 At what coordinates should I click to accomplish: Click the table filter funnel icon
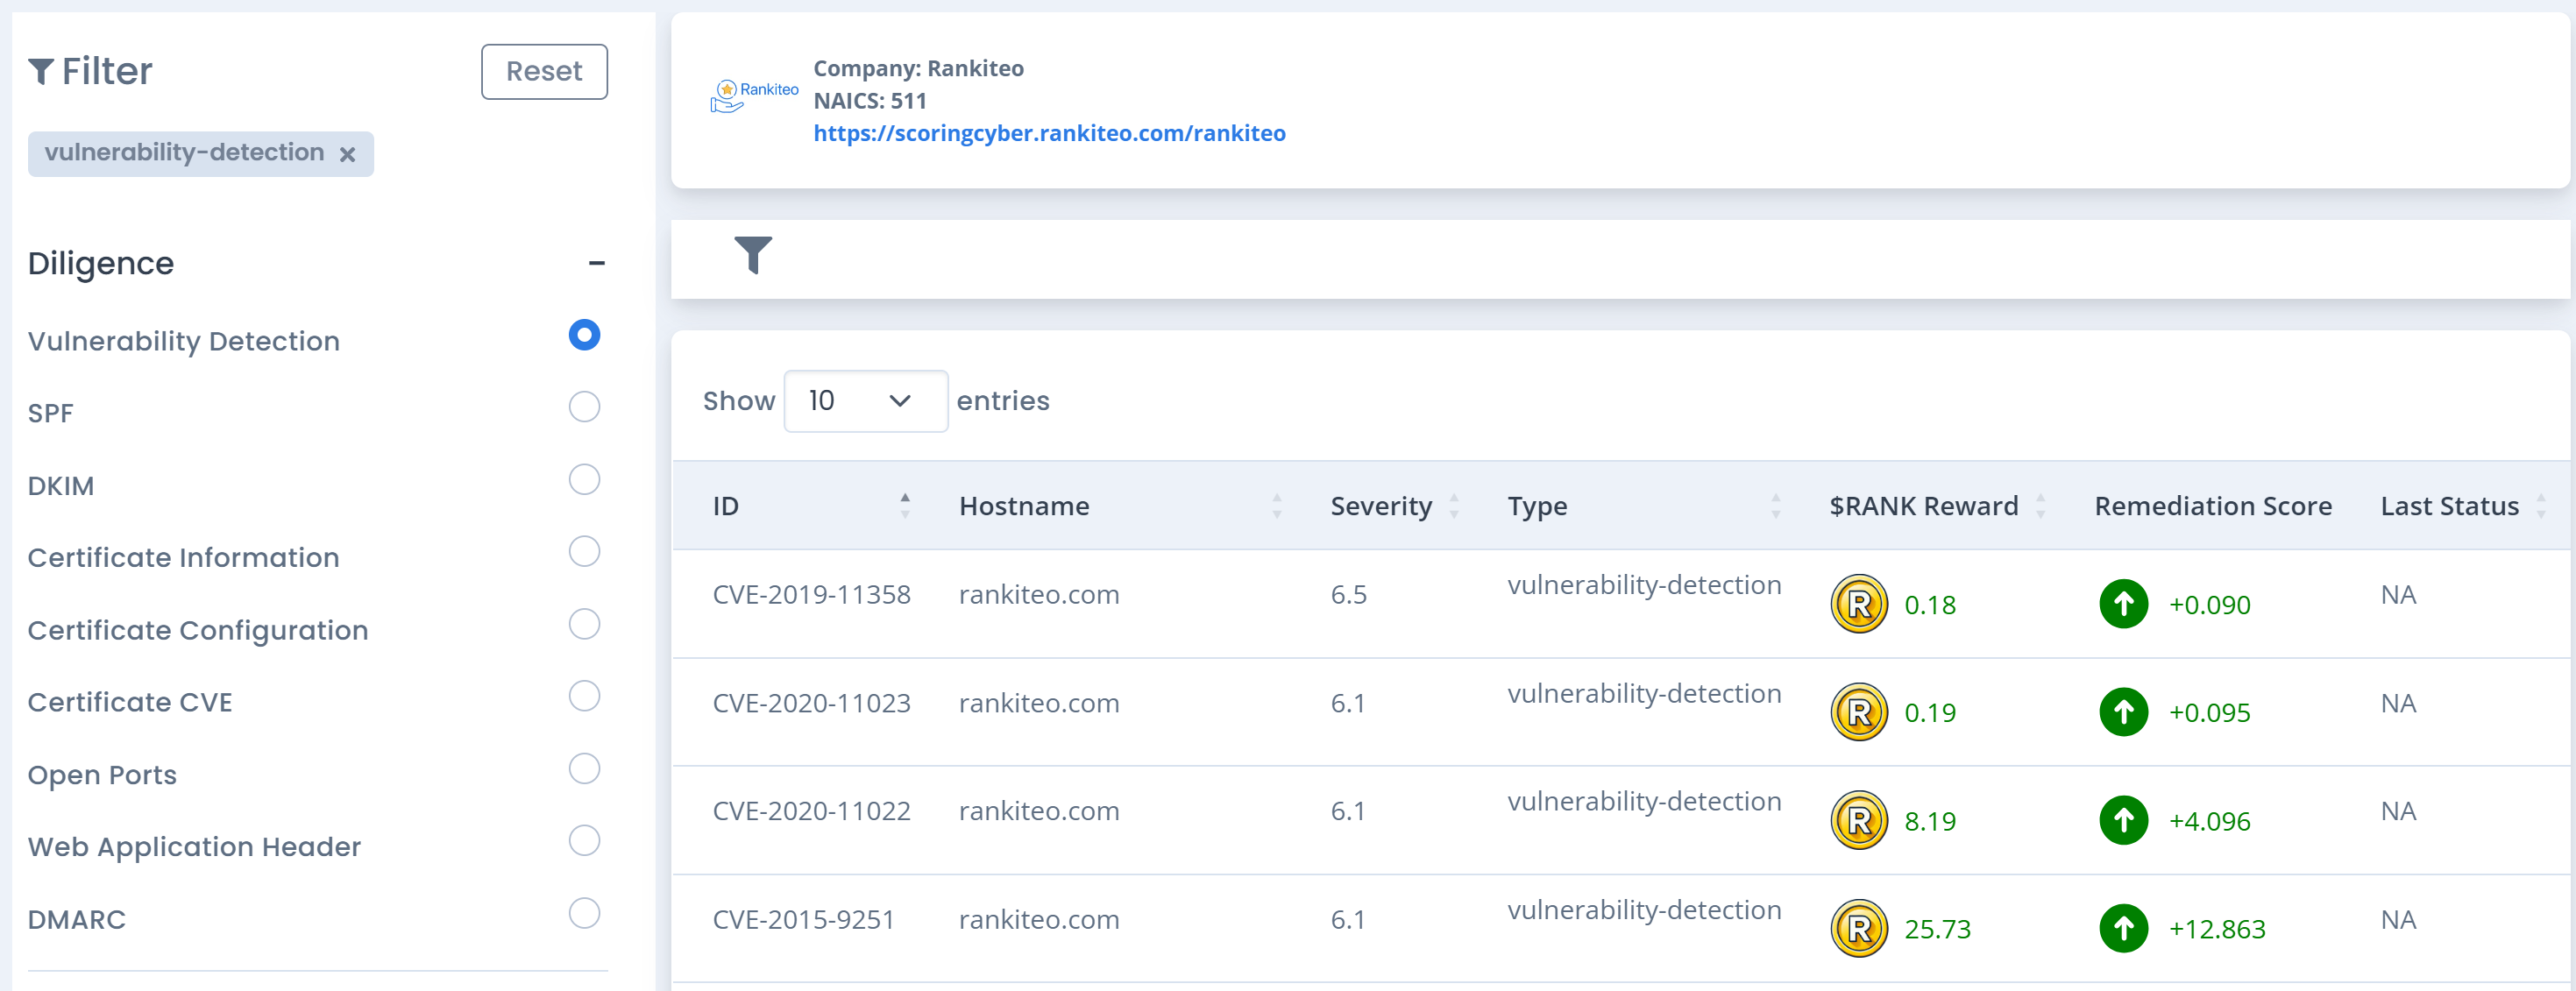[x=752, y=255]
